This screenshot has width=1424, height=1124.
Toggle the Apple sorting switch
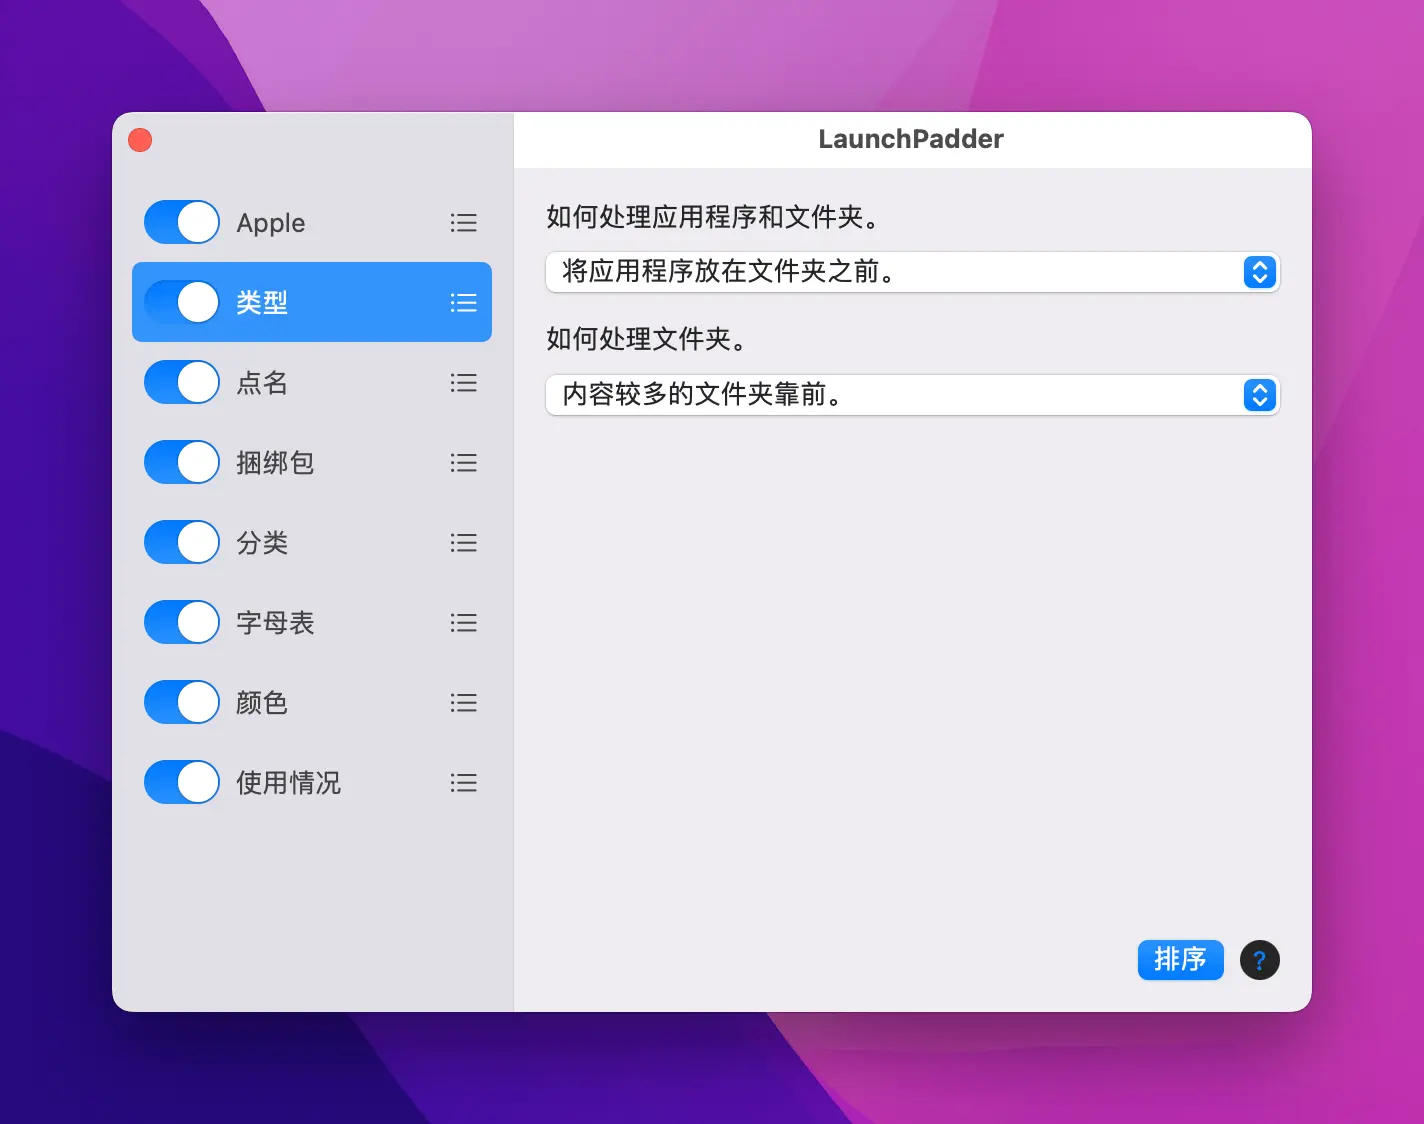tap(182, 222)
